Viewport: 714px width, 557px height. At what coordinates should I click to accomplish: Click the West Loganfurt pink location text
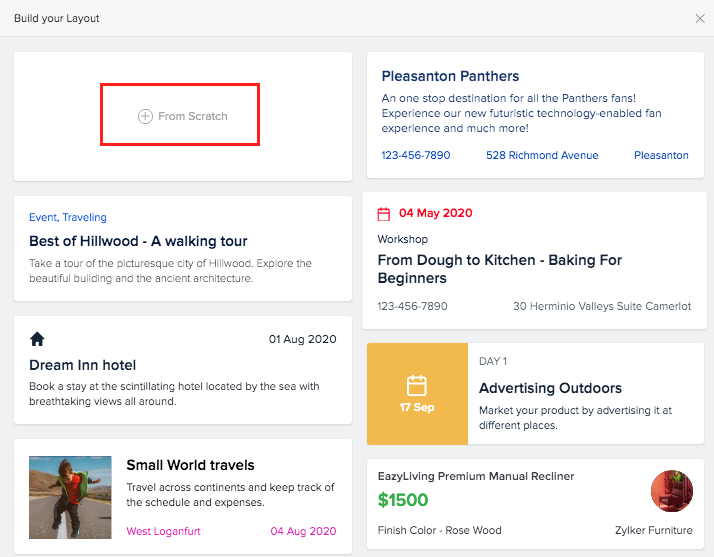coord(167,531)
